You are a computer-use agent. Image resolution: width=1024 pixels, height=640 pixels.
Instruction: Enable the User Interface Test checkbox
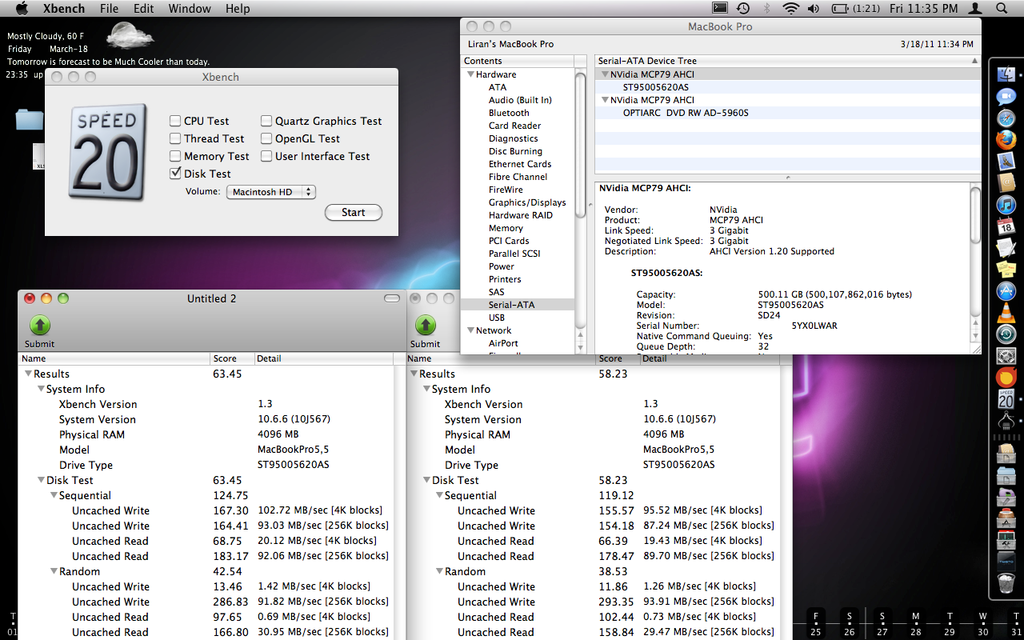[266, 156]
